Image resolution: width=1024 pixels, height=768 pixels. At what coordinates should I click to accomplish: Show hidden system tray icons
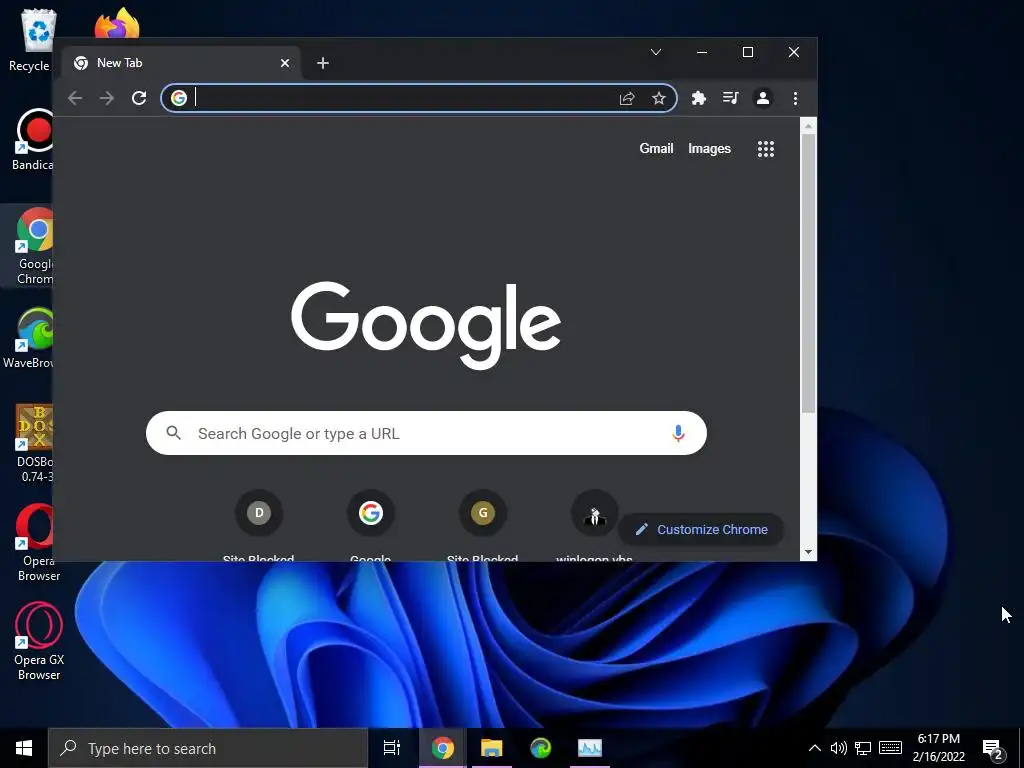click(x=814, y=748)
